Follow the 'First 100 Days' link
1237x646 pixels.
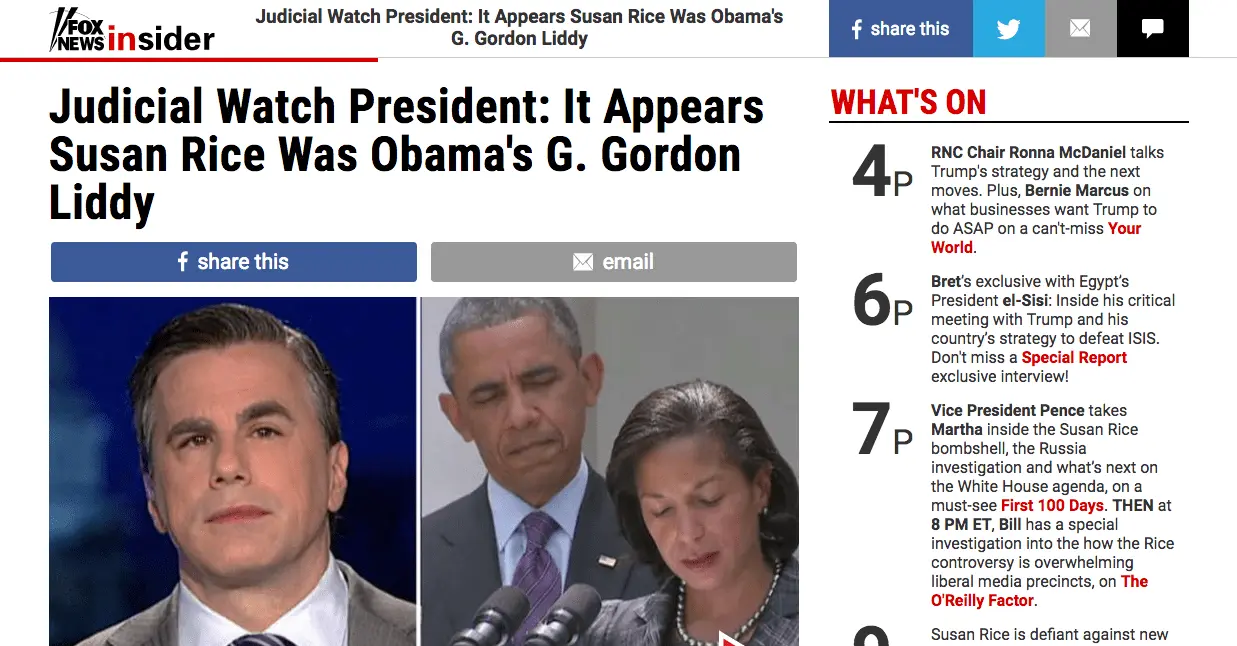tap(1052, 505)
